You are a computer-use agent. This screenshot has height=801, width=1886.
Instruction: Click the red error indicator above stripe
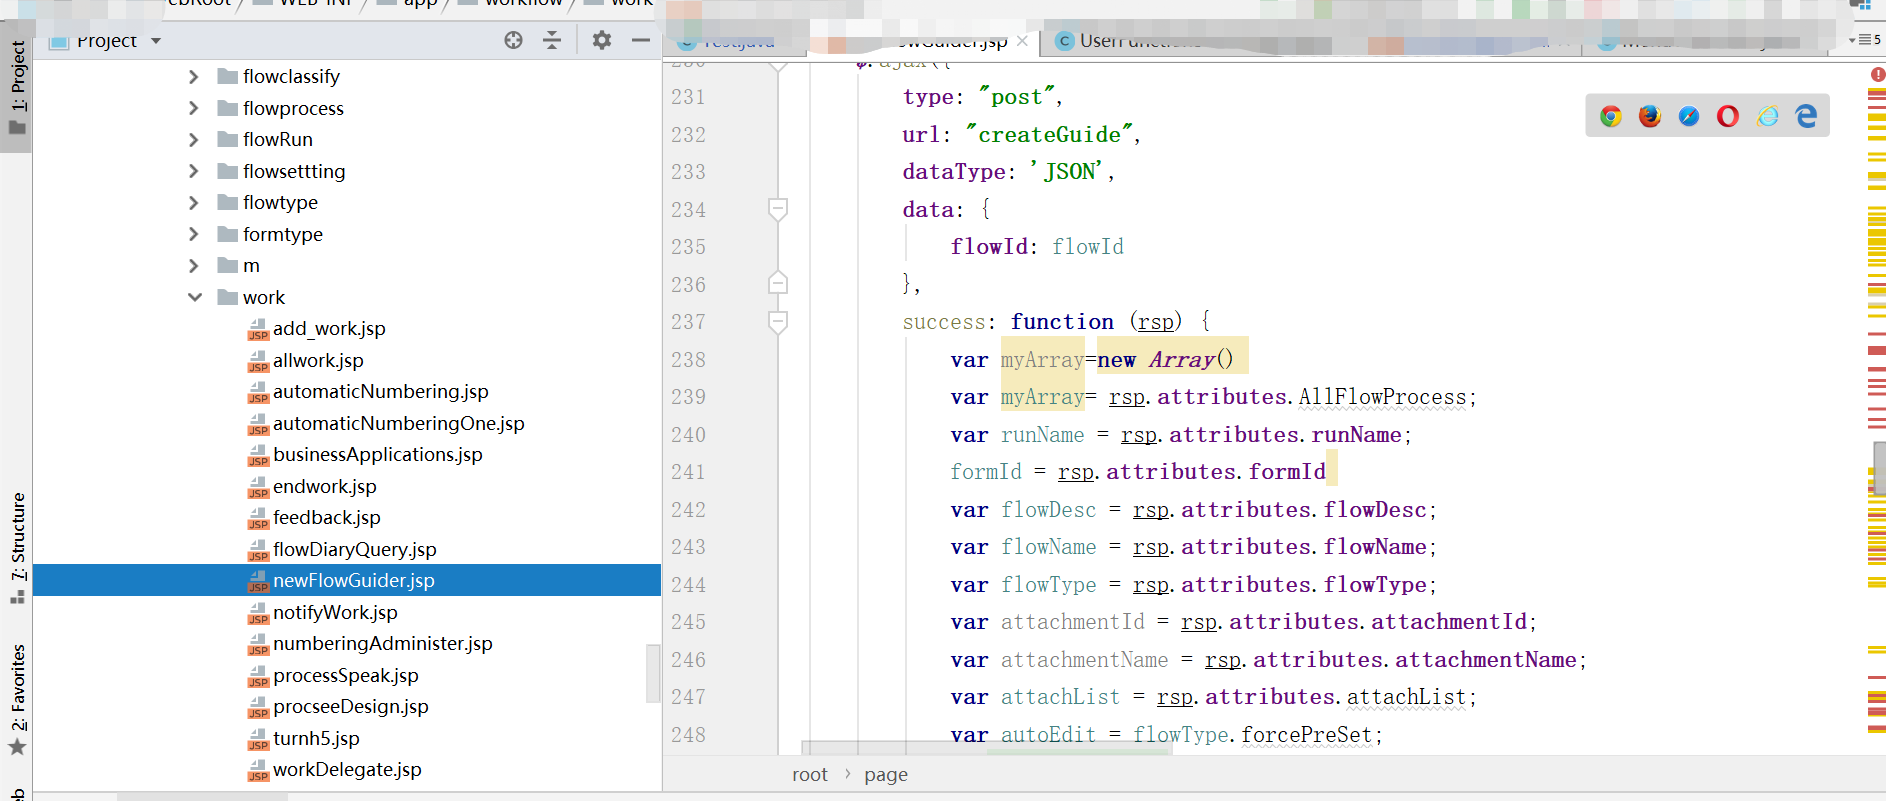[1877, 74]
